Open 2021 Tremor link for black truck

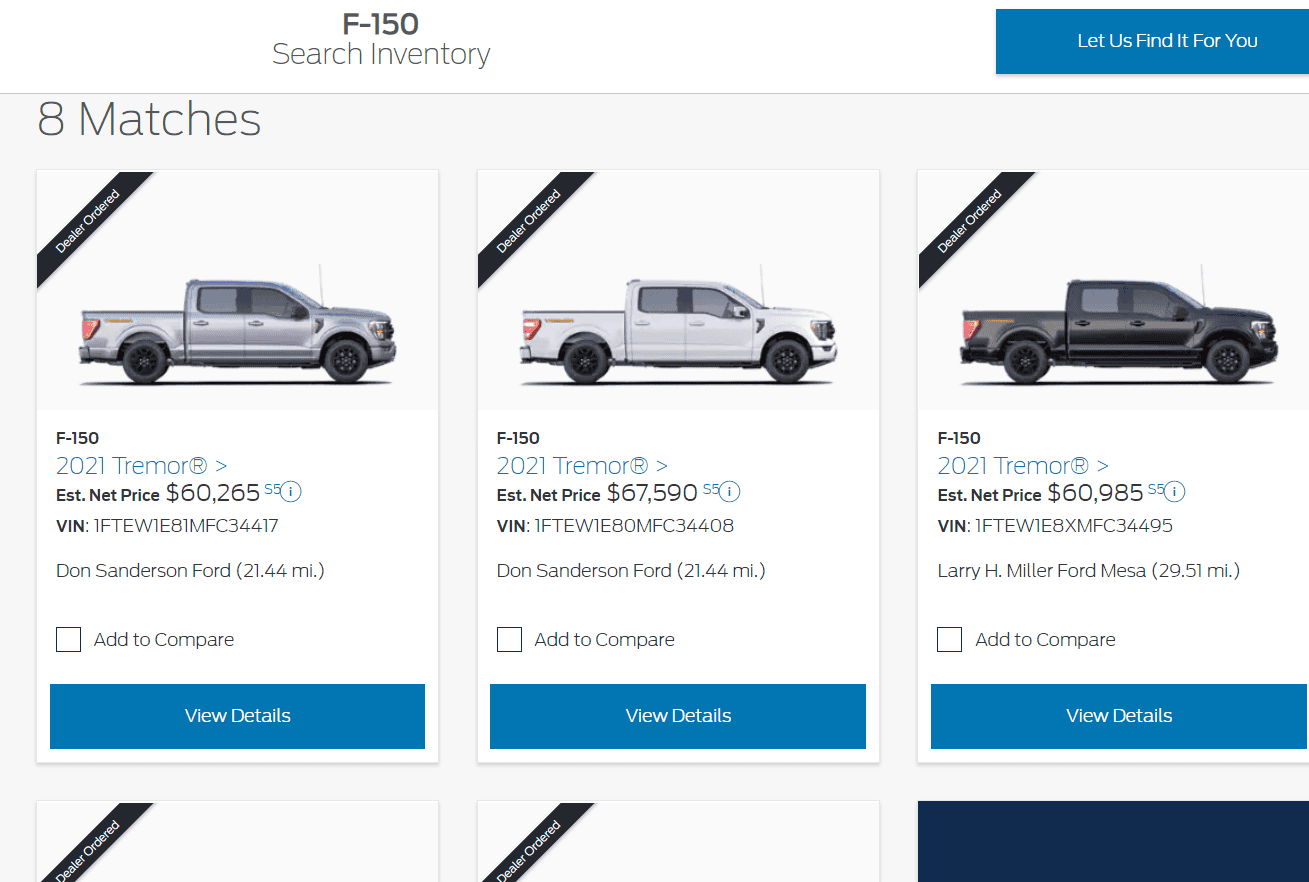pos(1023,466)
